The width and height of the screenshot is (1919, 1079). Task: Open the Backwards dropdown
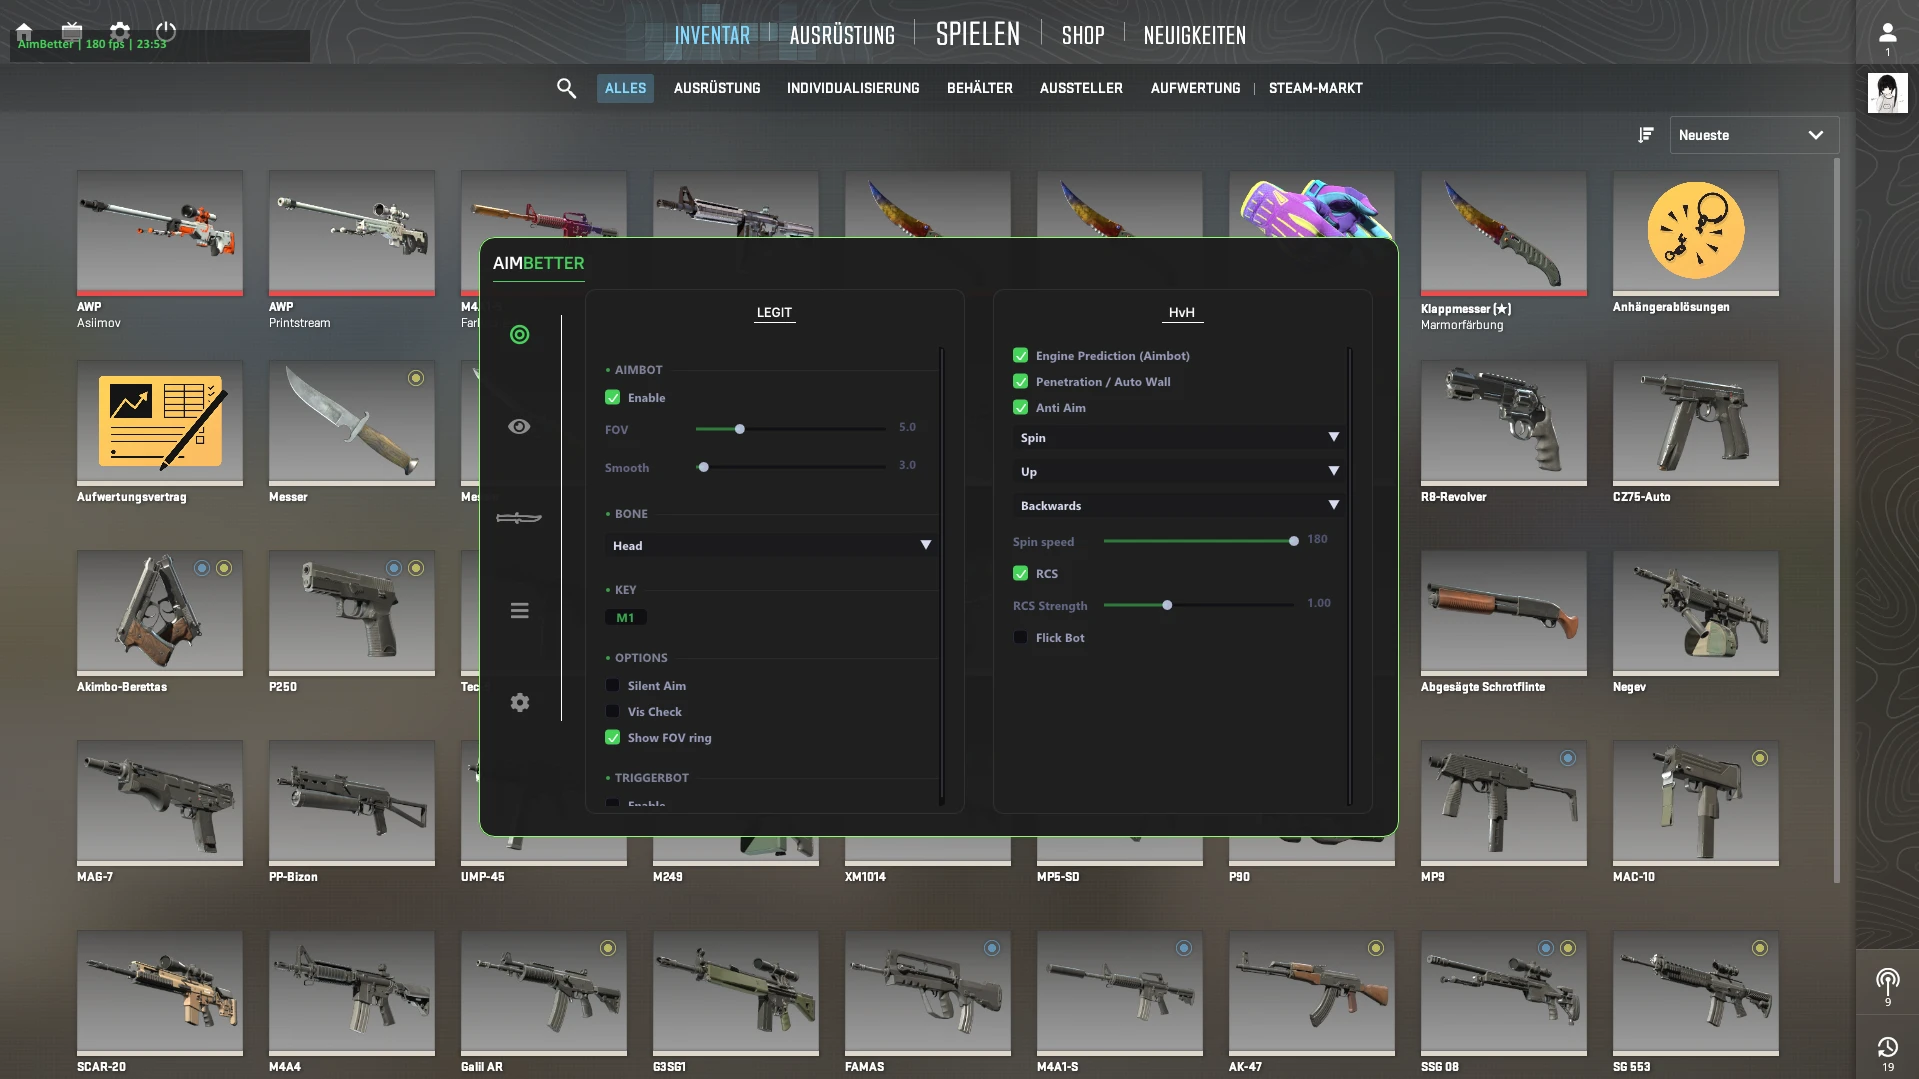tap(1178, 505)
